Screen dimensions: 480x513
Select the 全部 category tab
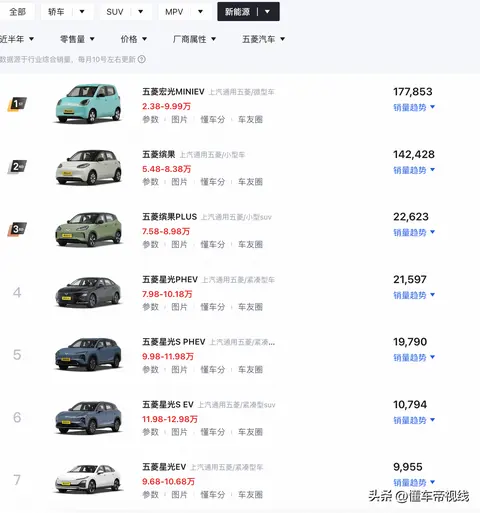17,12
